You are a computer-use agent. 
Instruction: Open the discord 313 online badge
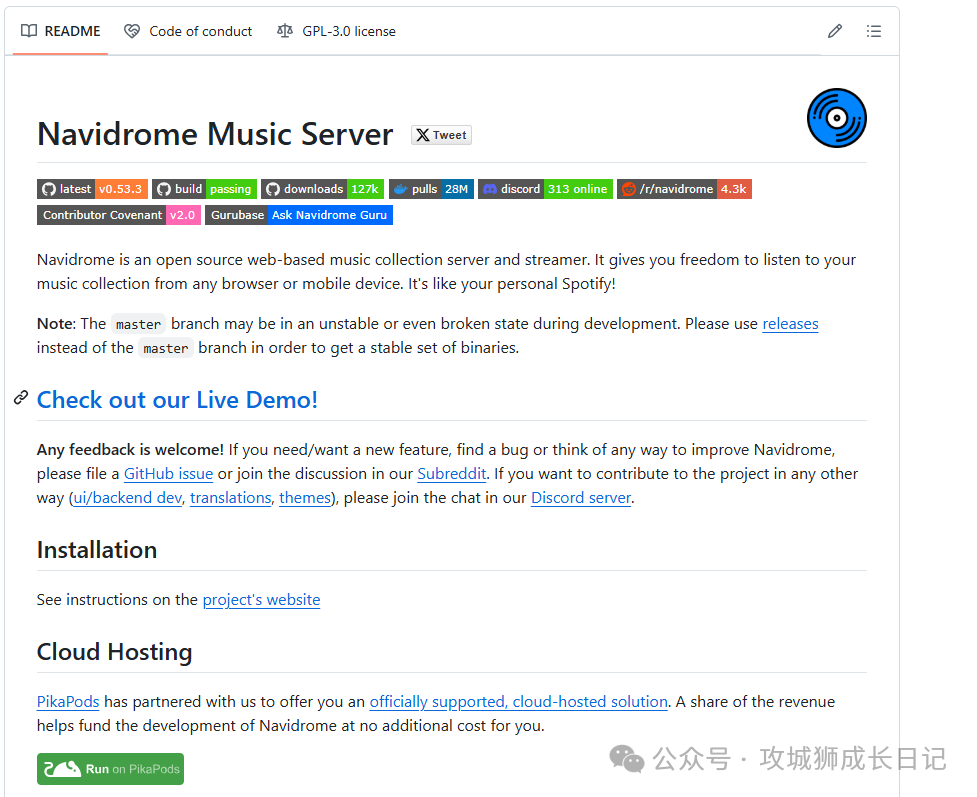(545, 189)
